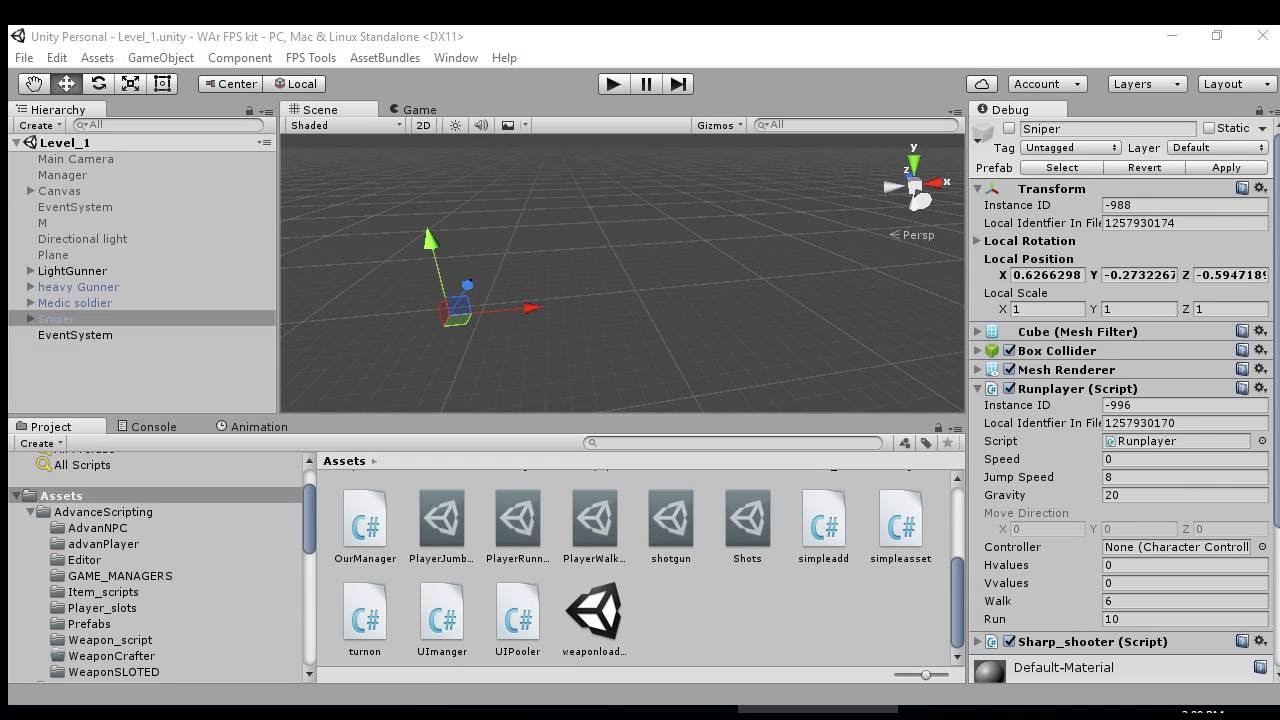Toggle the Runplayer script enabled checkbox
Image resolution: width=1280 pixels, height=720 pixels.
(x=1009, y=388)
